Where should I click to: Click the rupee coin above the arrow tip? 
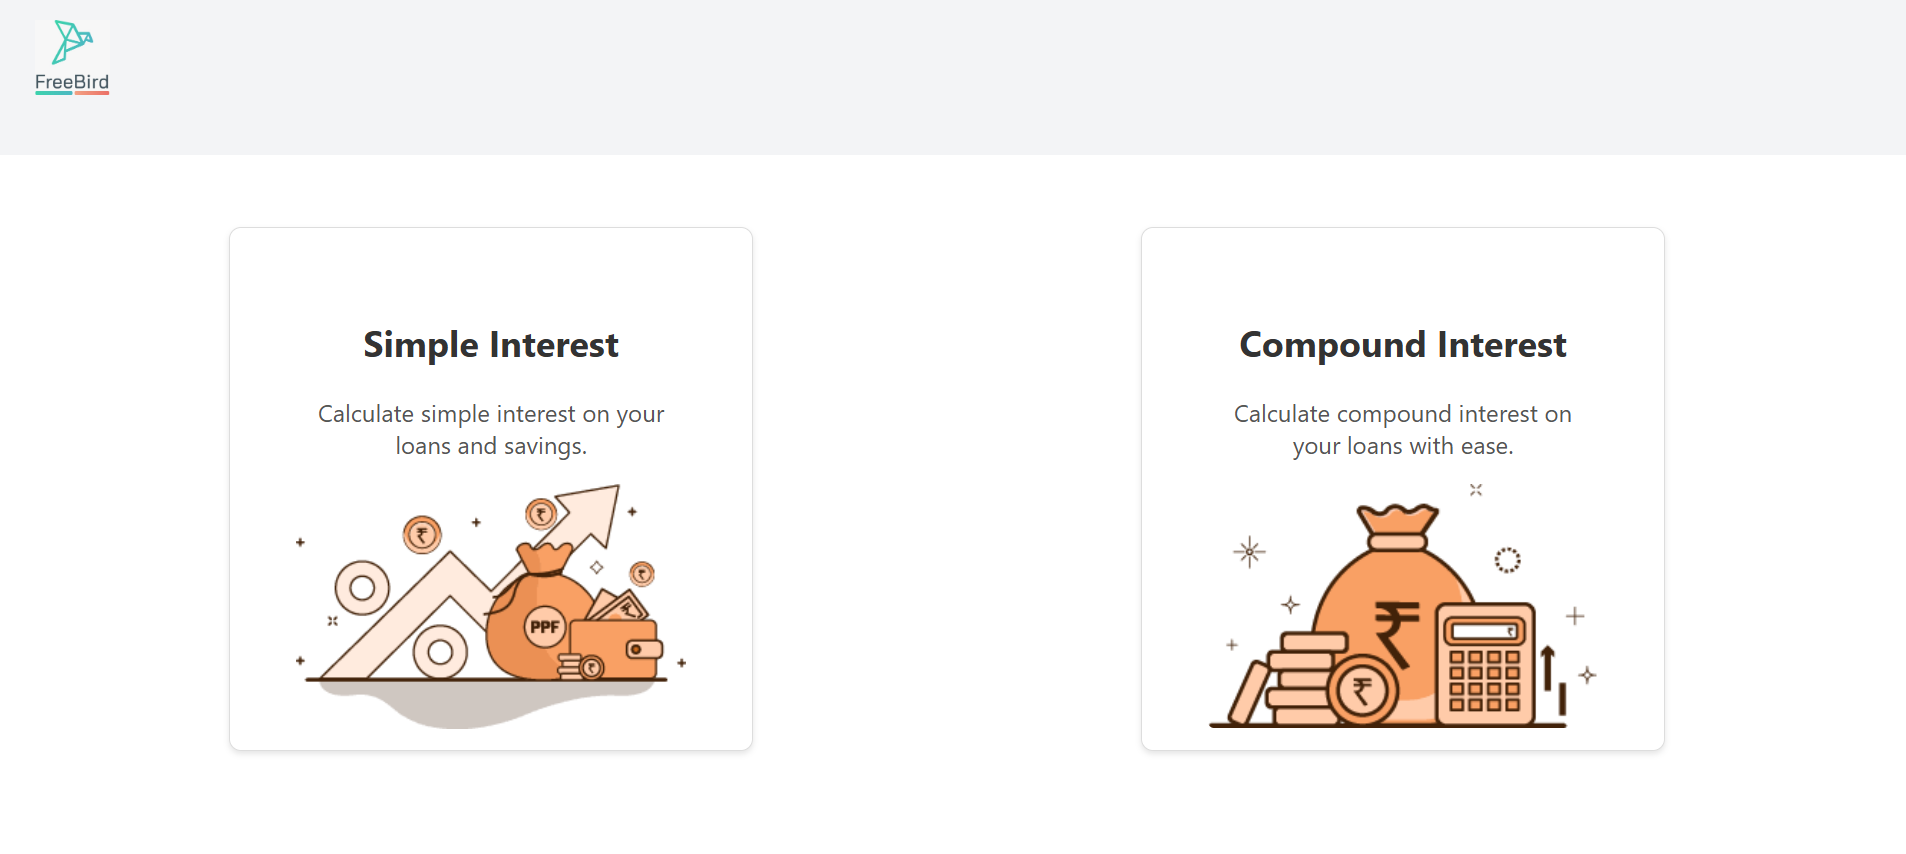click(541, 514)
